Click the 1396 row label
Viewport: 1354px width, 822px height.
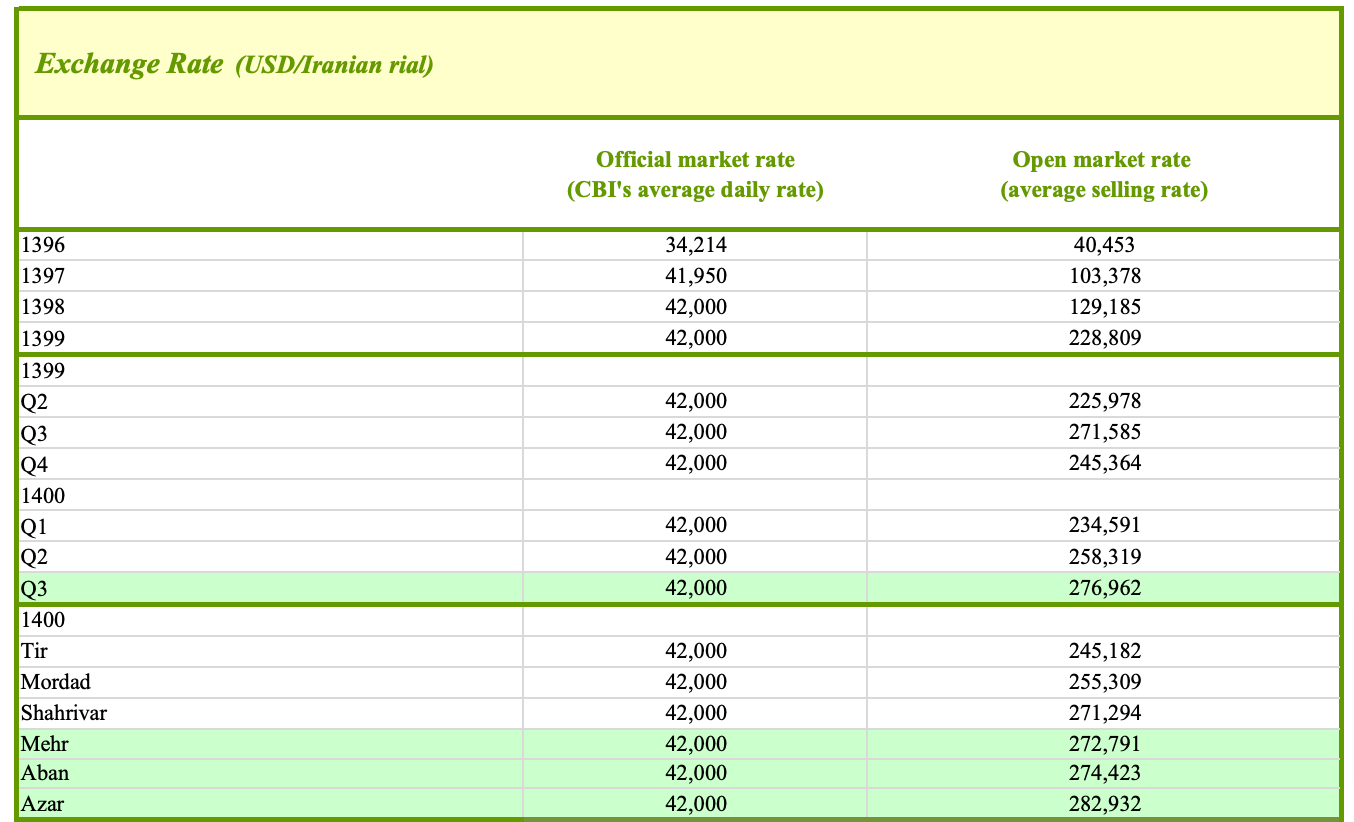pos(42,244)
